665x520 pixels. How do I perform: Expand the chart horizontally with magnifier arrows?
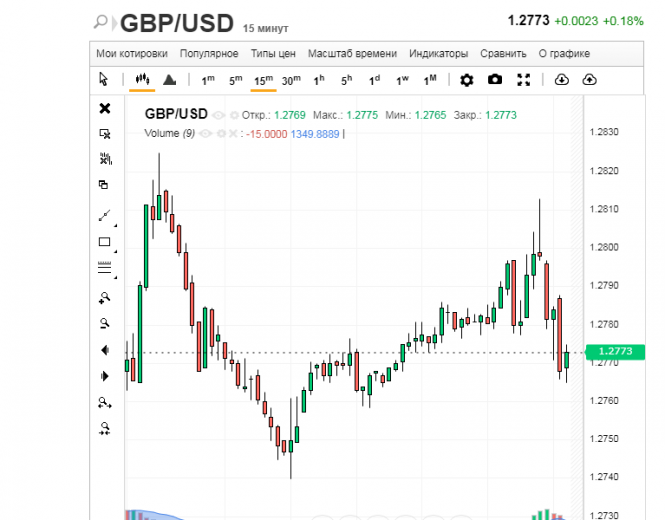coord(105,403)
